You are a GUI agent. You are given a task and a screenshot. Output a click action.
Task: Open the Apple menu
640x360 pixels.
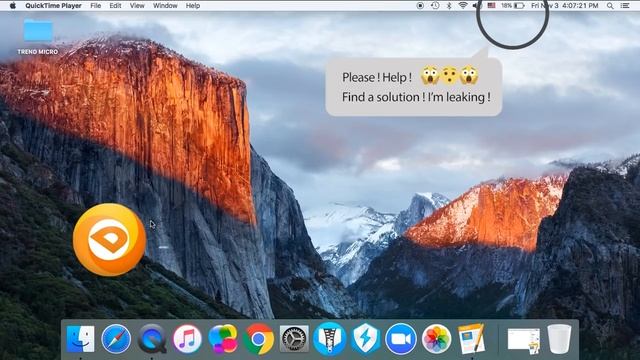click(12, 6)
